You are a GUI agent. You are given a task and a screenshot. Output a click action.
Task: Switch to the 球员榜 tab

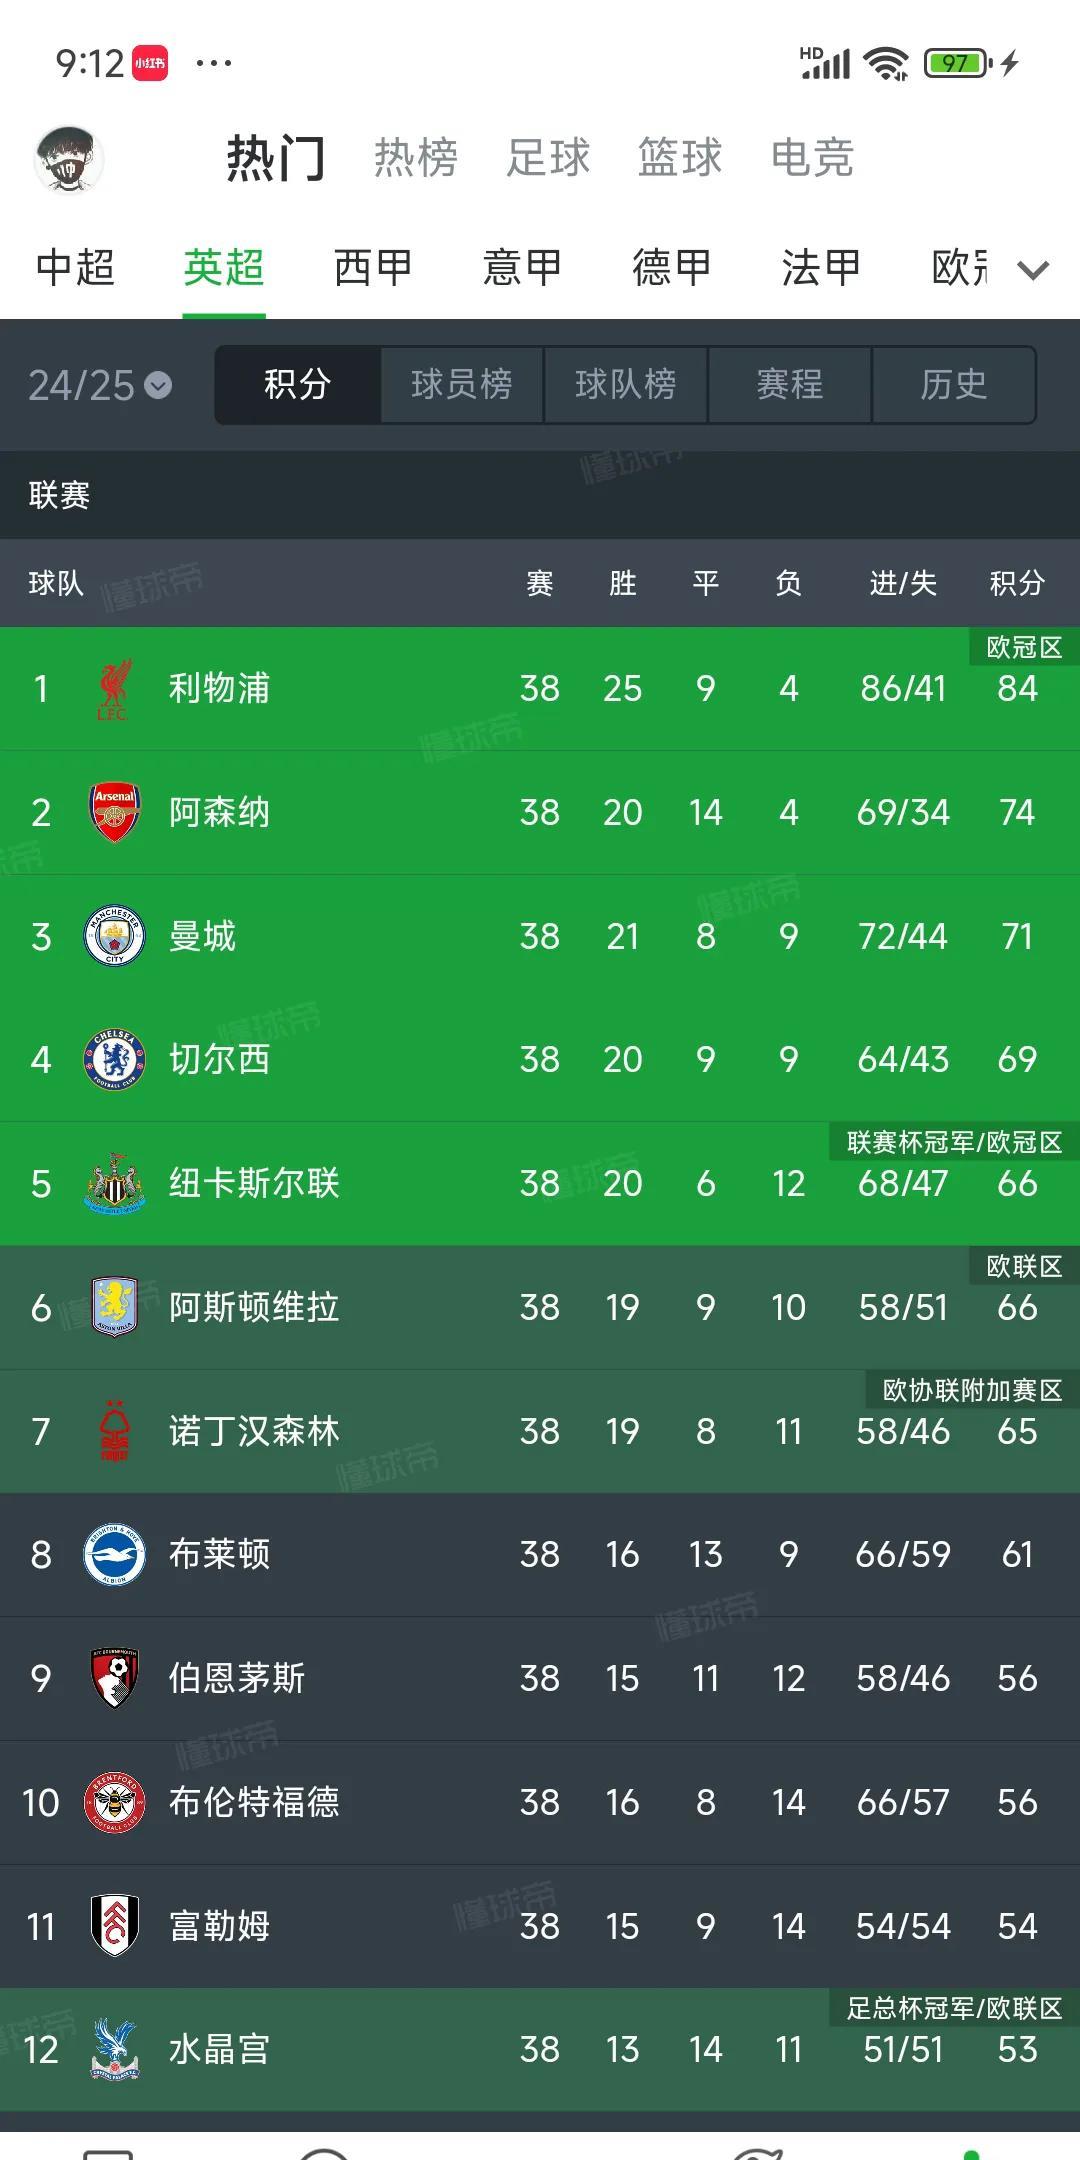pos(461,385)
